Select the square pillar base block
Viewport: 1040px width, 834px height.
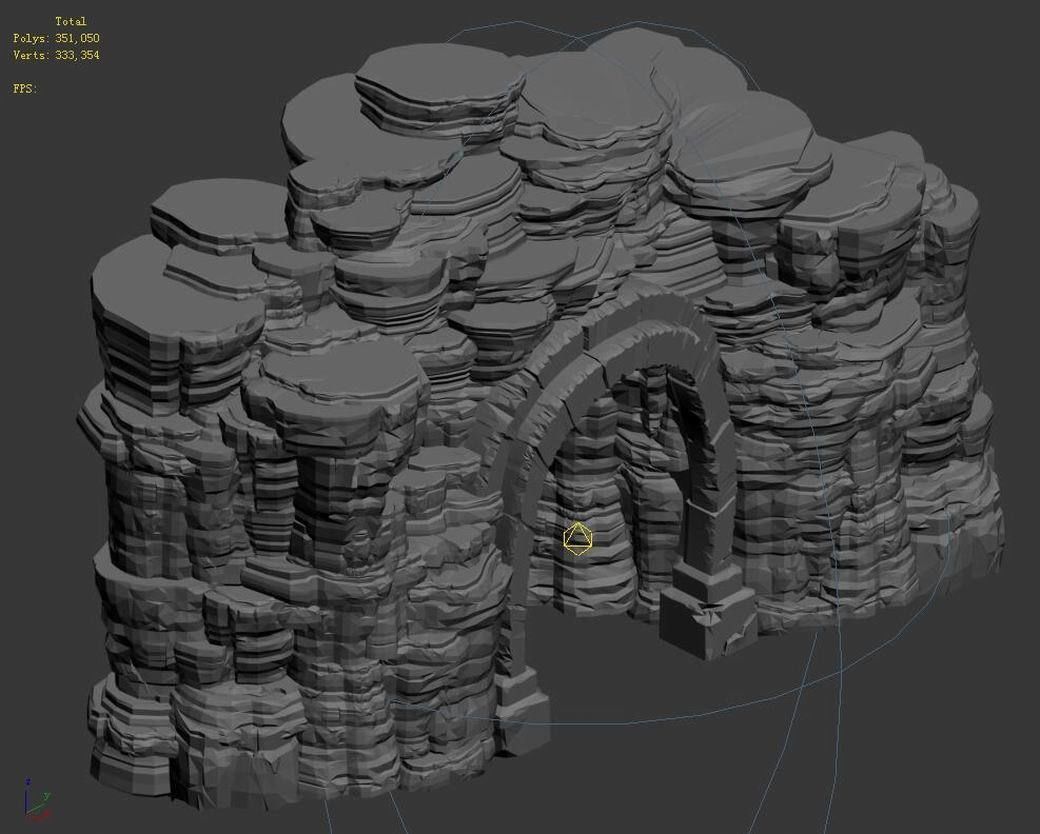coord(706,614)
